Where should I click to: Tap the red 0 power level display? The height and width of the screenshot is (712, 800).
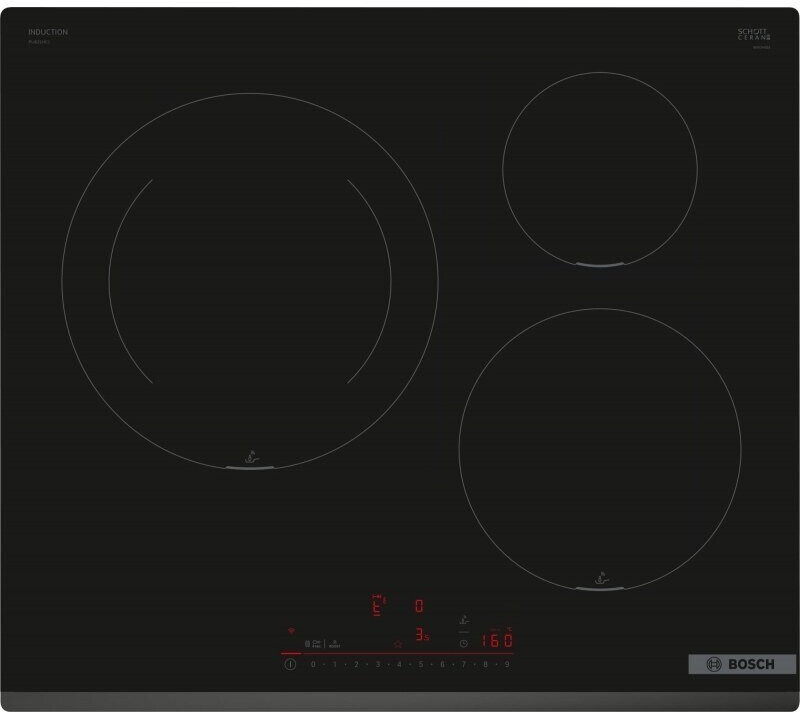click(x=420, y=606)
